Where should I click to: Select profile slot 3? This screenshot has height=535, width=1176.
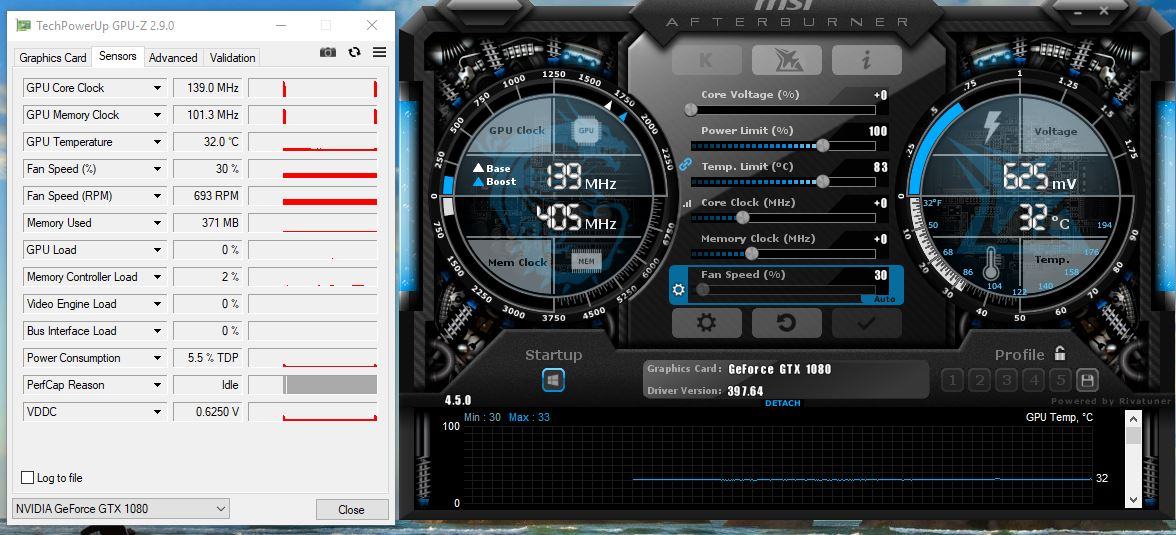(x=1006, y=380)
